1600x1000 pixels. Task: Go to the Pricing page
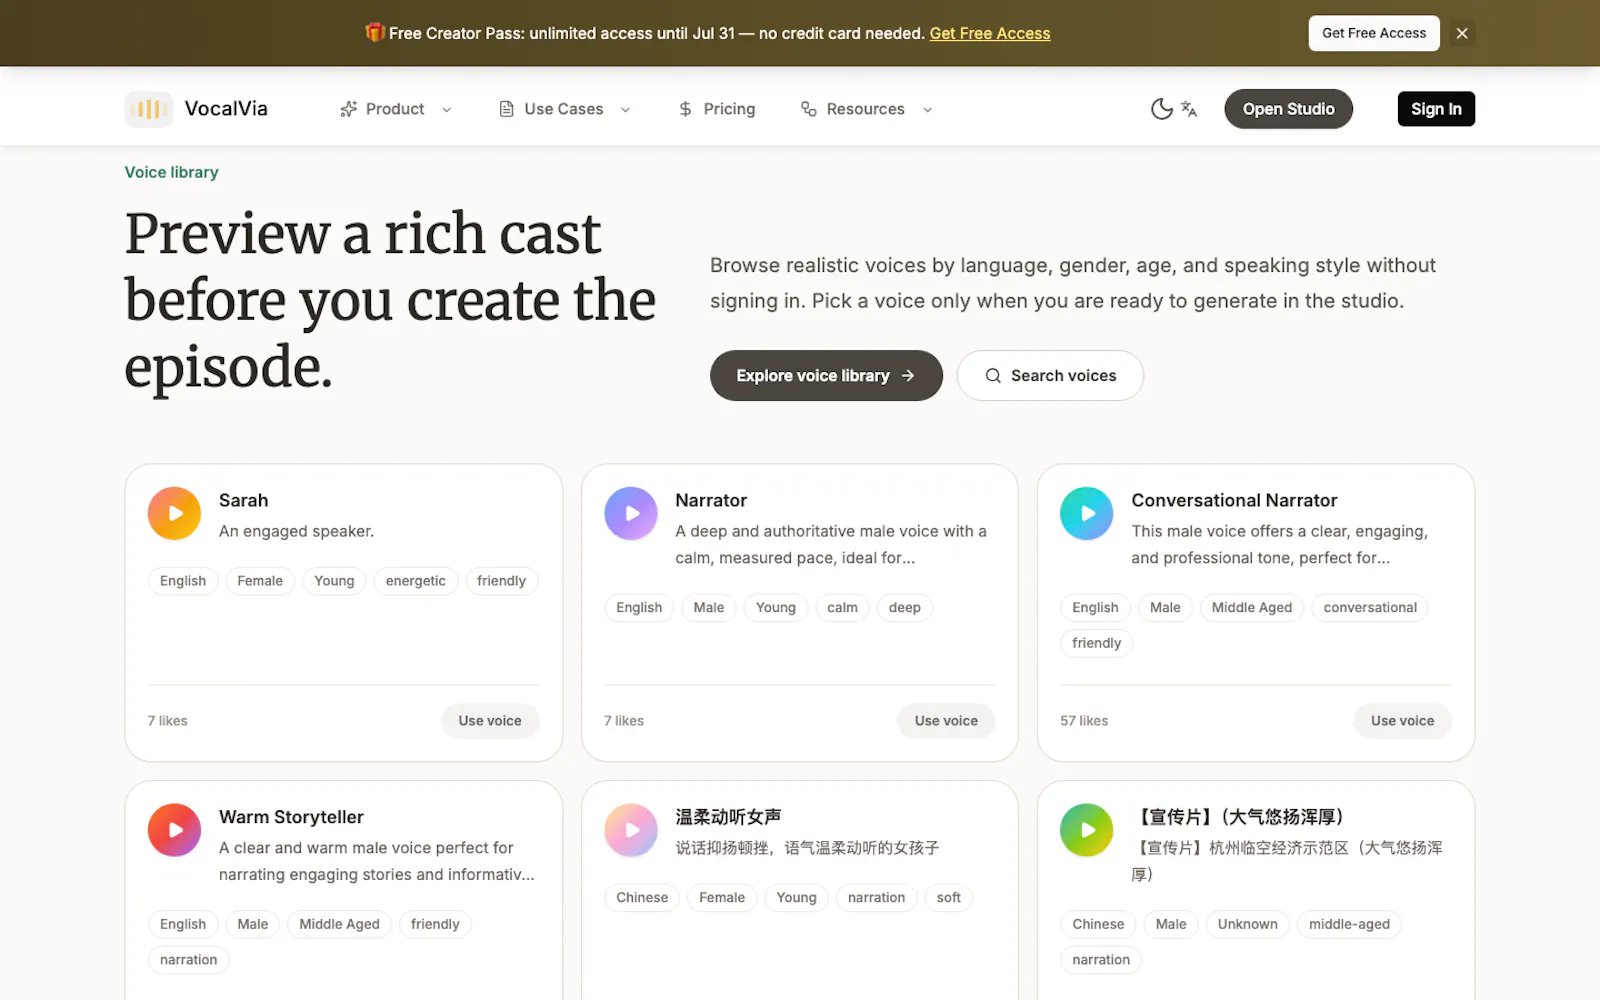click(717, 109)
